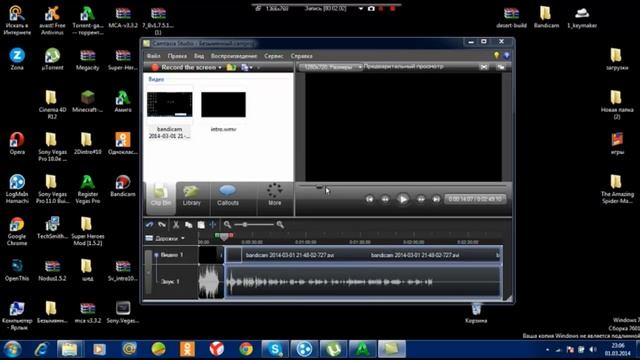The image size is (640, 360).
Task: Switch preview to full screen mode
Action: click(x=484, y=67)
